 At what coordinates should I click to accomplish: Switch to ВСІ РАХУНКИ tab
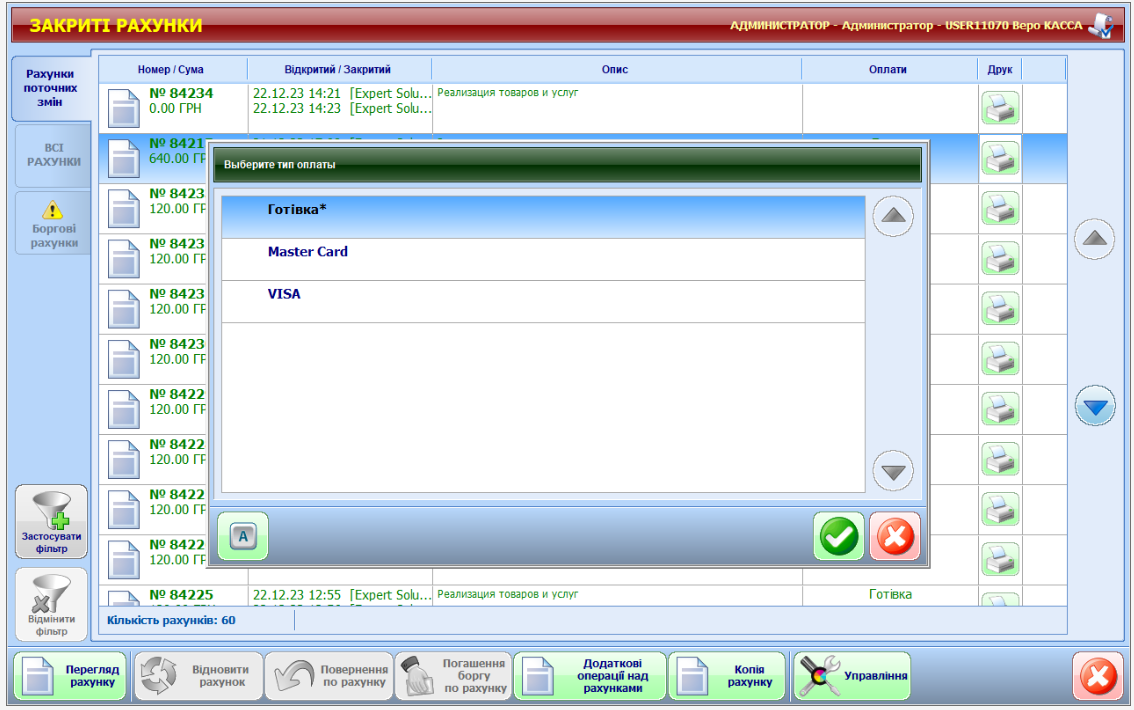point(54,155)
